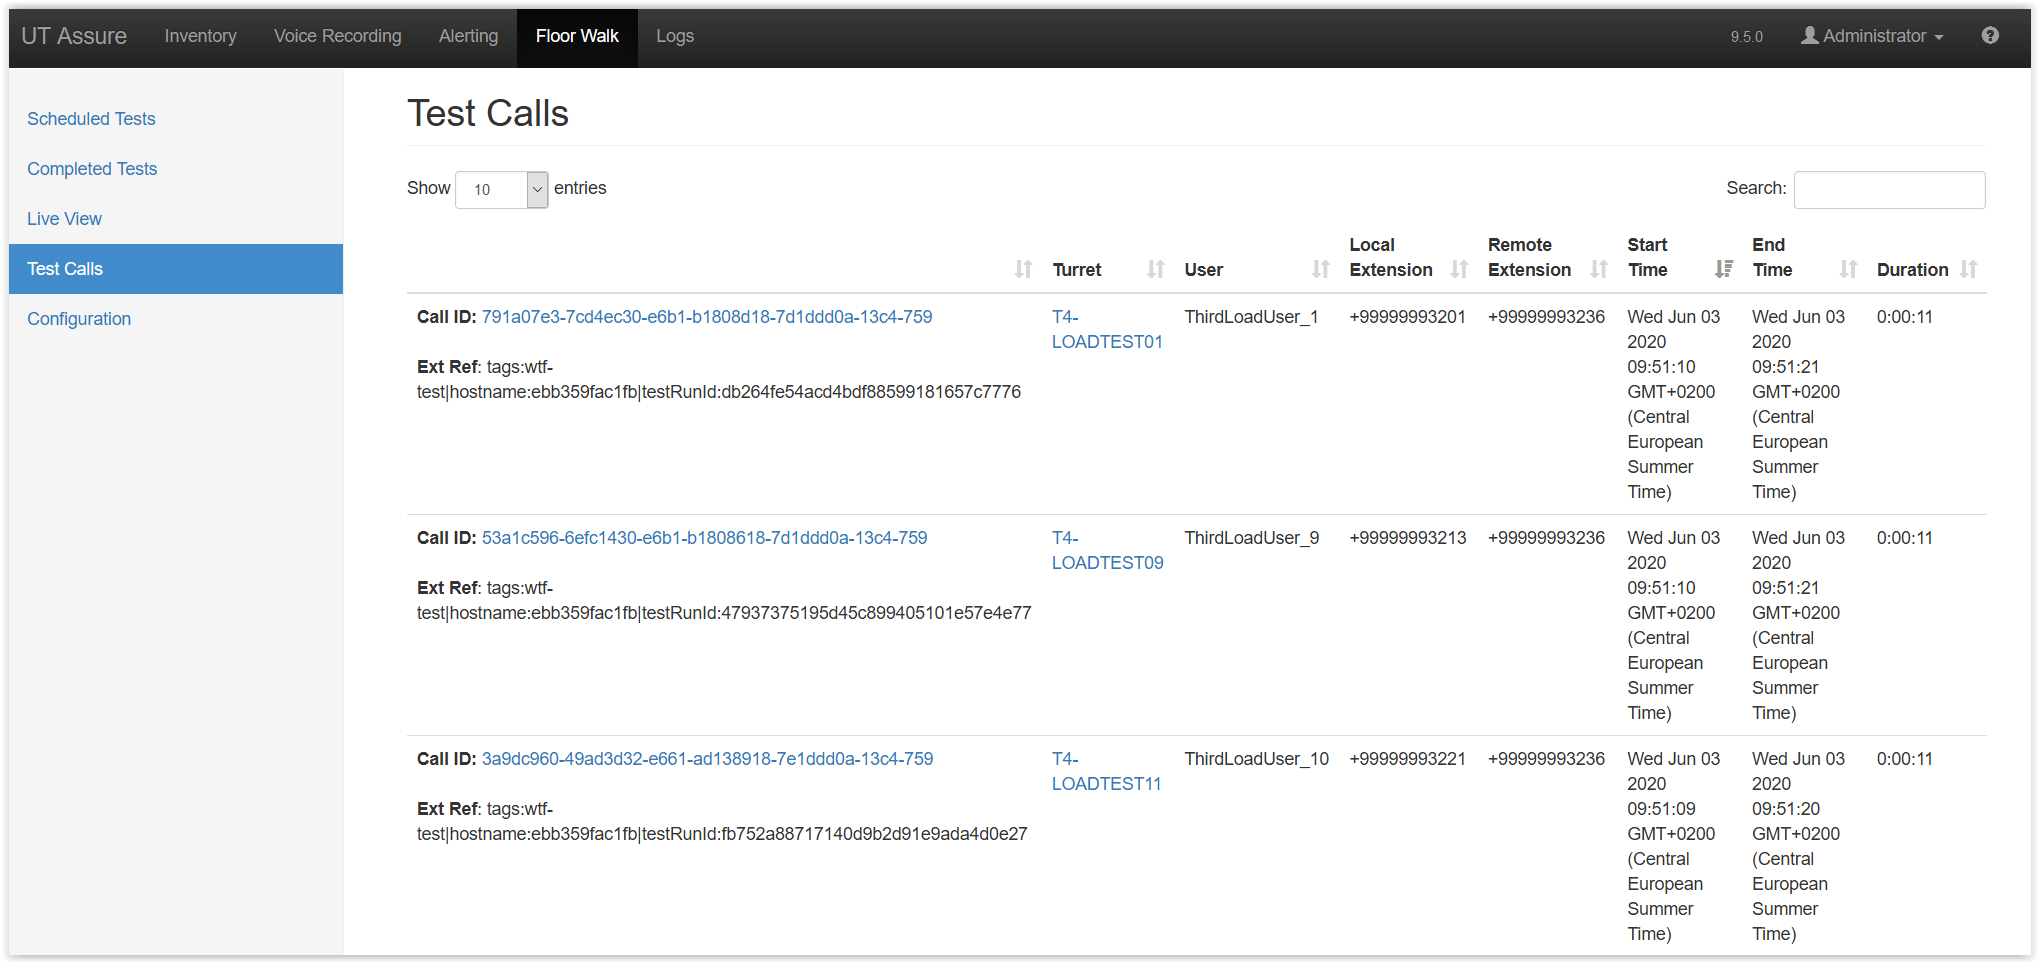Open turret T4-LOADTEST09 link
Image resolution: width=2039 pixels, height=963 pixels.
(1108, 550)
